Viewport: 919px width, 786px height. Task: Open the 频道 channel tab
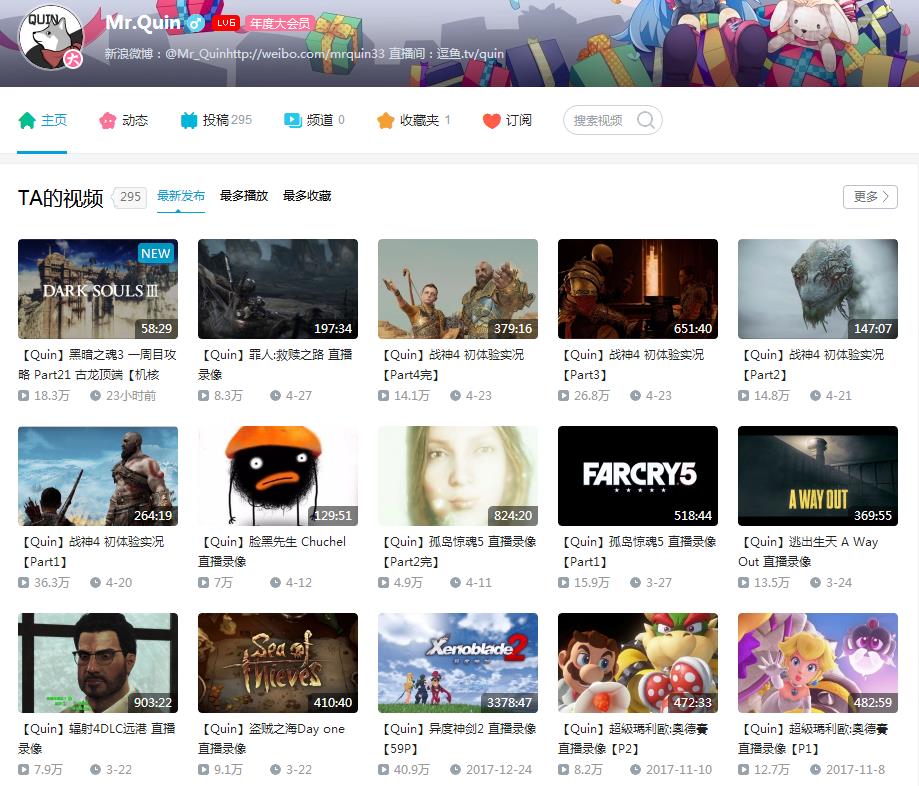[314, 120]
